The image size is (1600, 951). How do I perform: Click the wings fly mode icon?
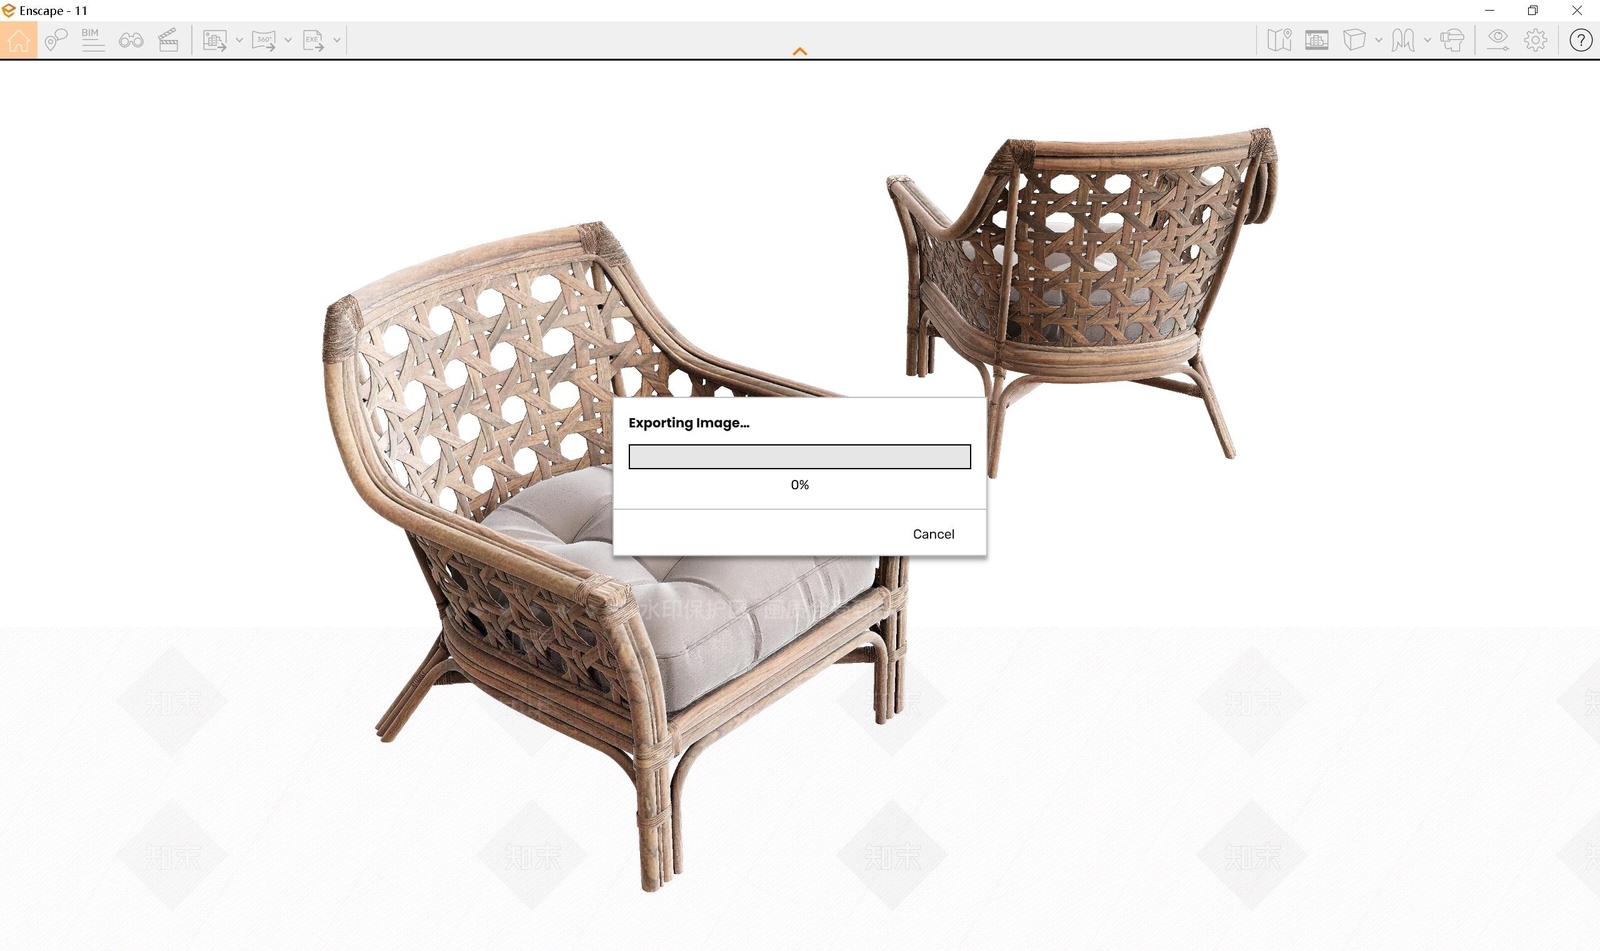pyautogui.click(x=1403, y=40)
